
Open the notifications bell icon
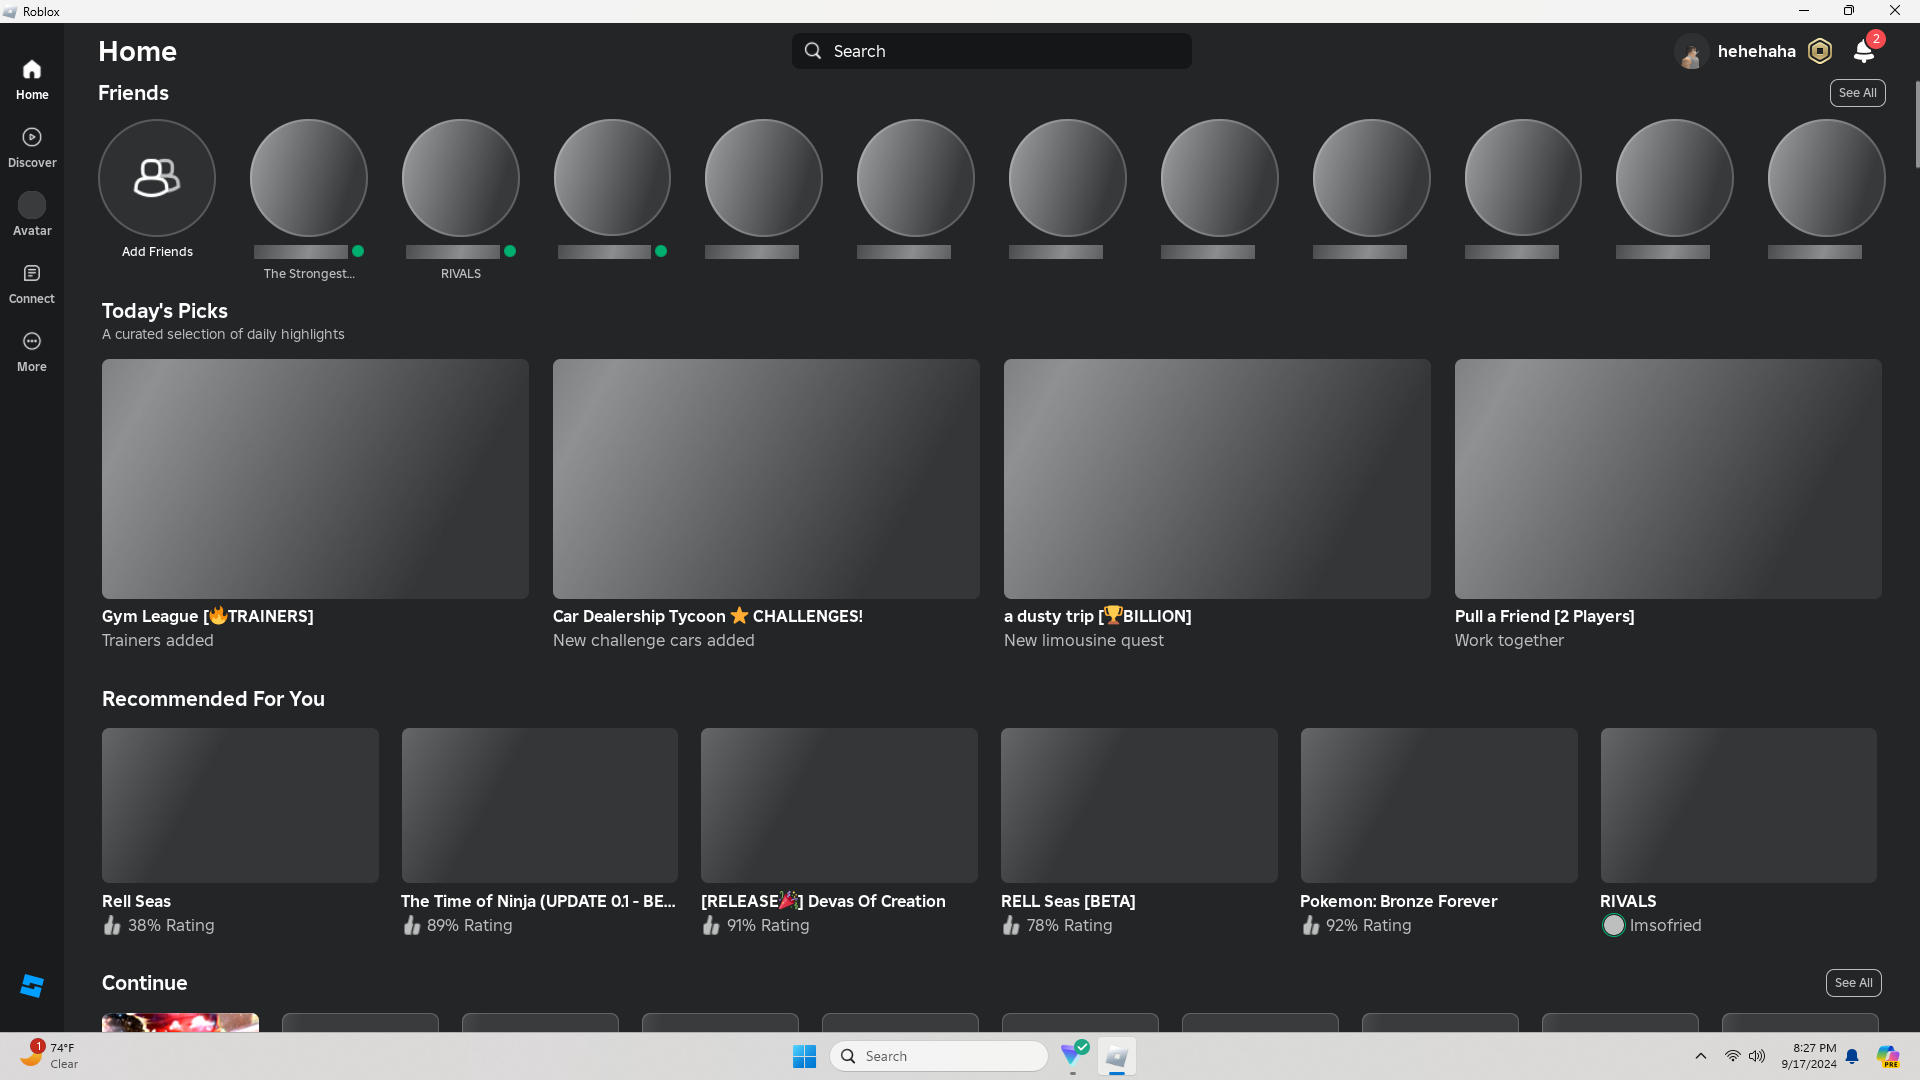1863,52
